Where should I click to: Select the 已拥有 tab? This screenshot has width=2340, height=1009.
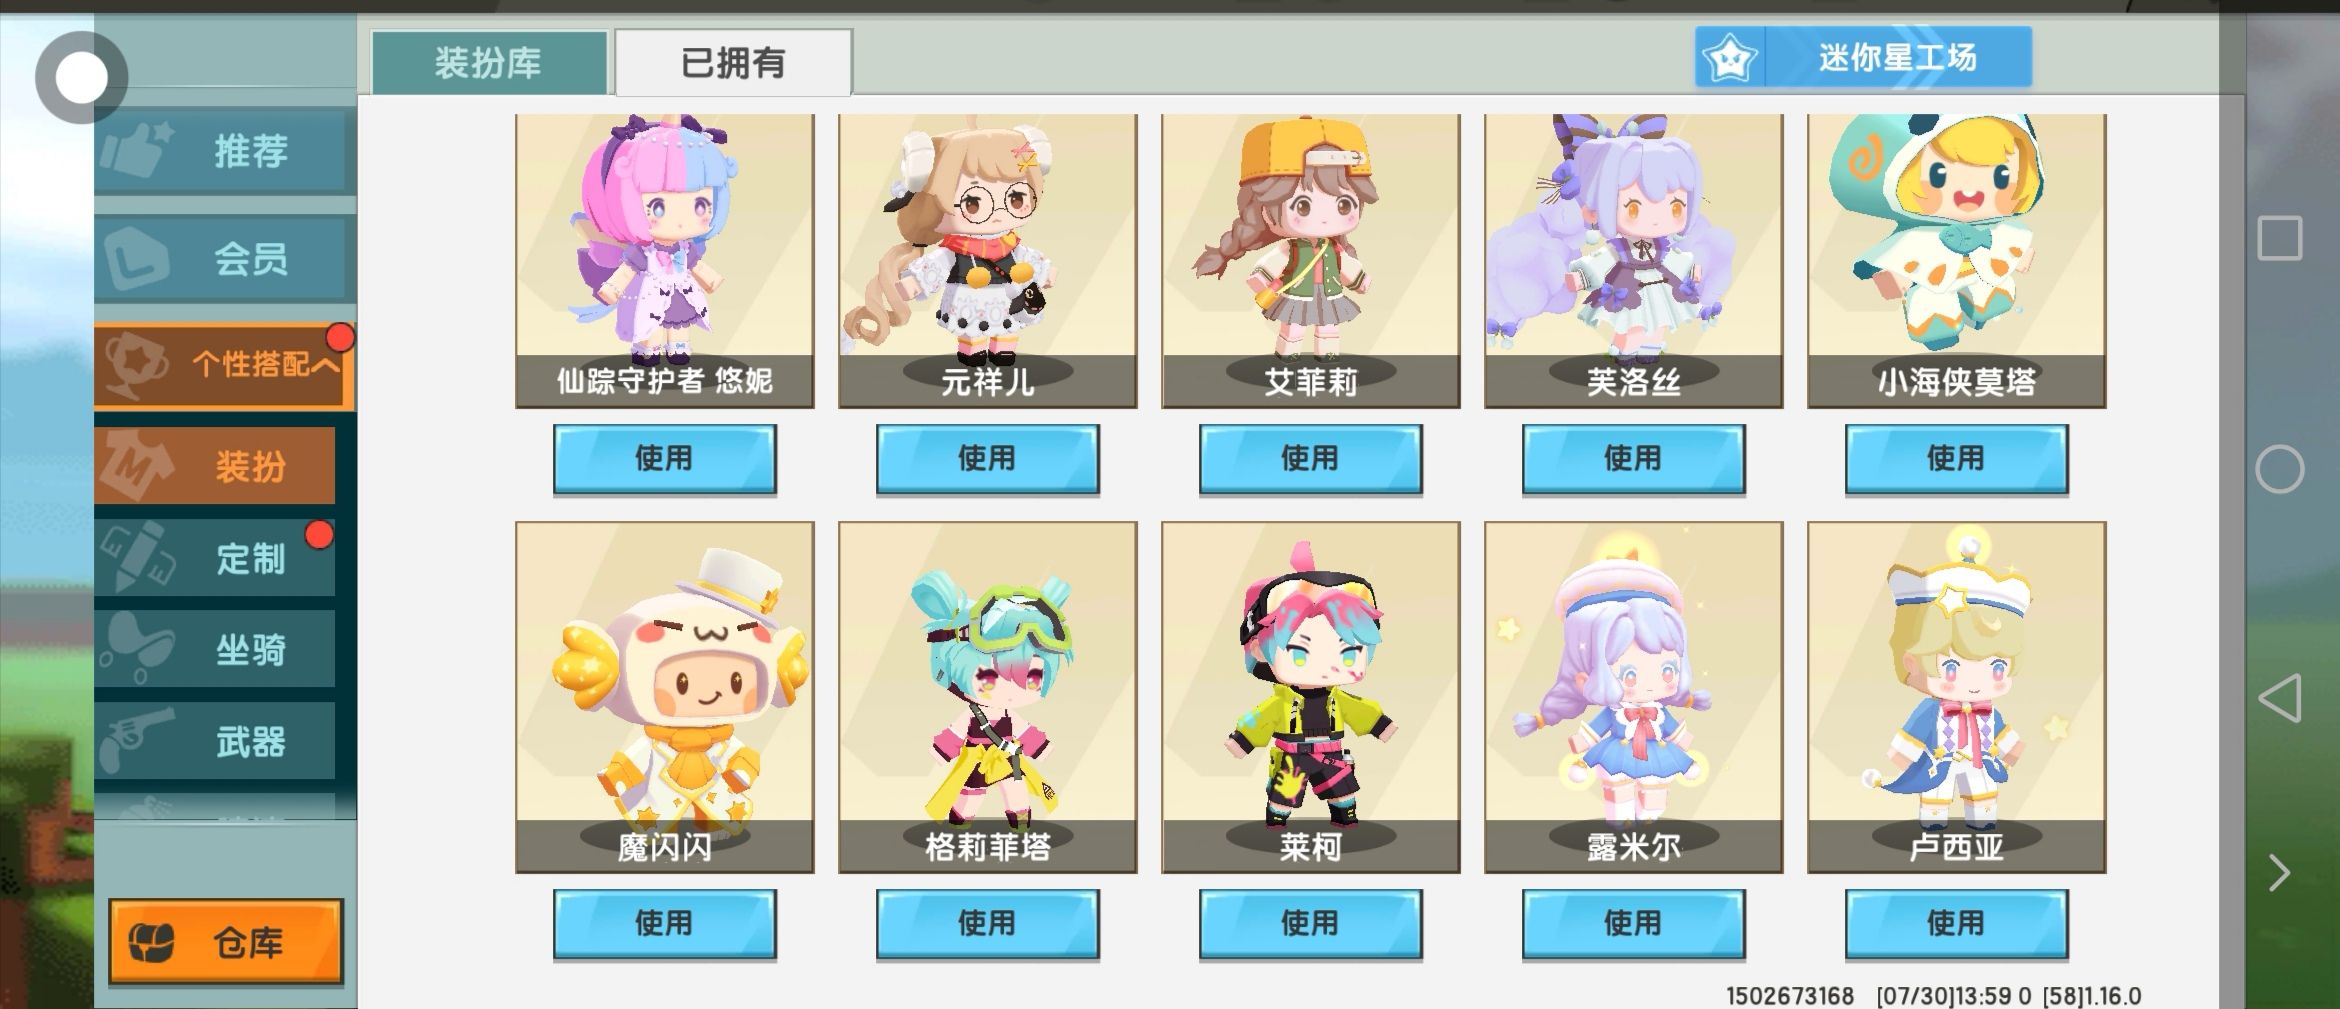(733, 62)
